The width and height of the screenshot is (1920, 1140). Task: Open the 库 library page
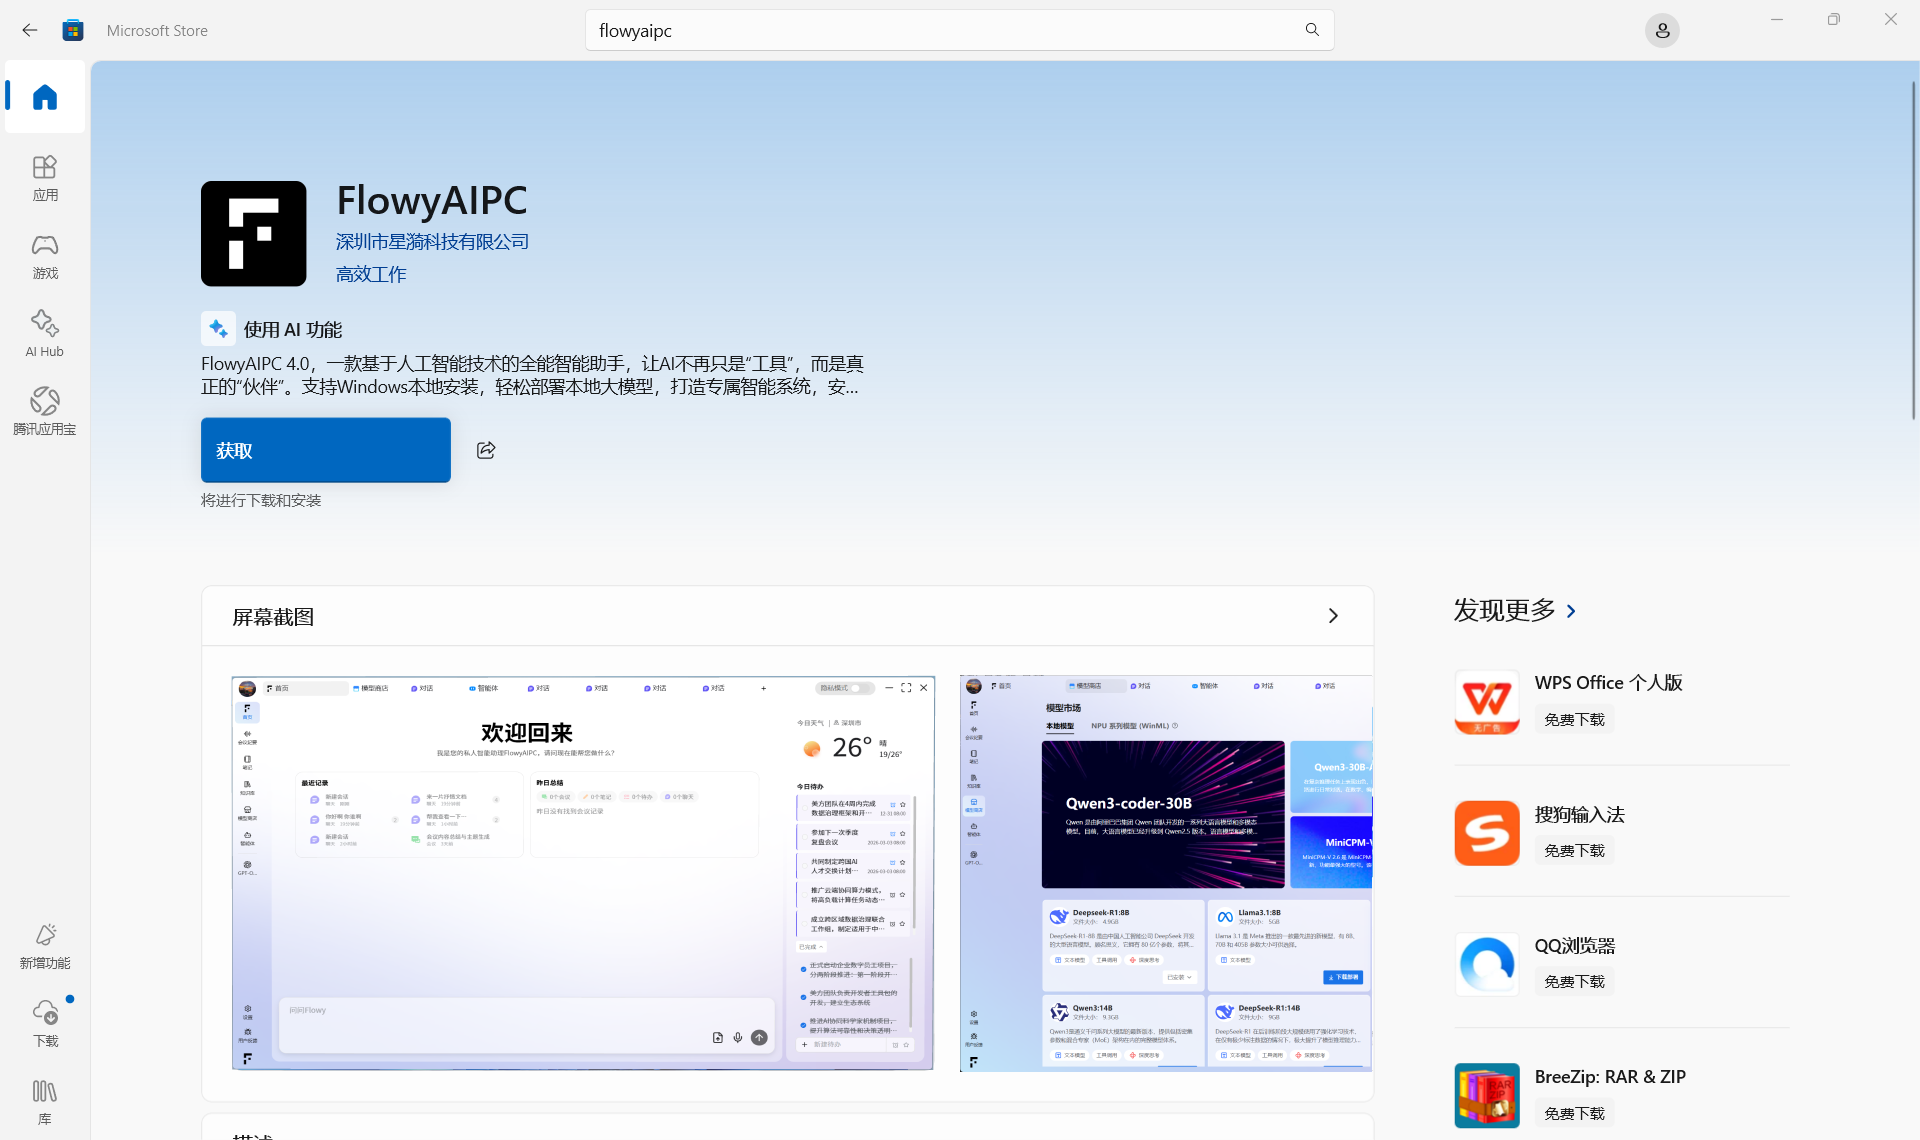click(45, 1101)
